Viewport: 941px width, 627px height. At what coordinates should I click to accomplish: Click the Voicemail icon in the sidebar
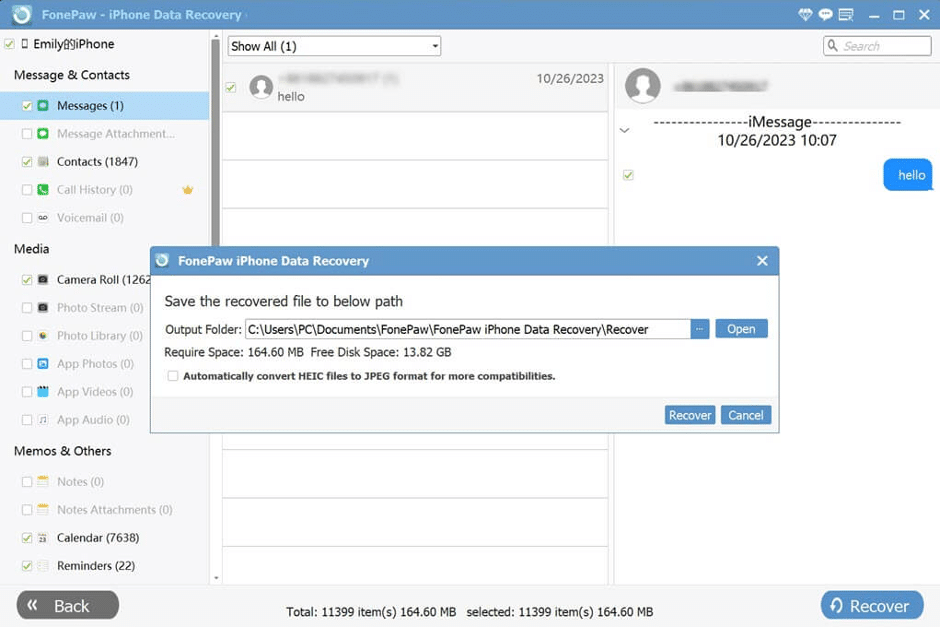[41, 217]
